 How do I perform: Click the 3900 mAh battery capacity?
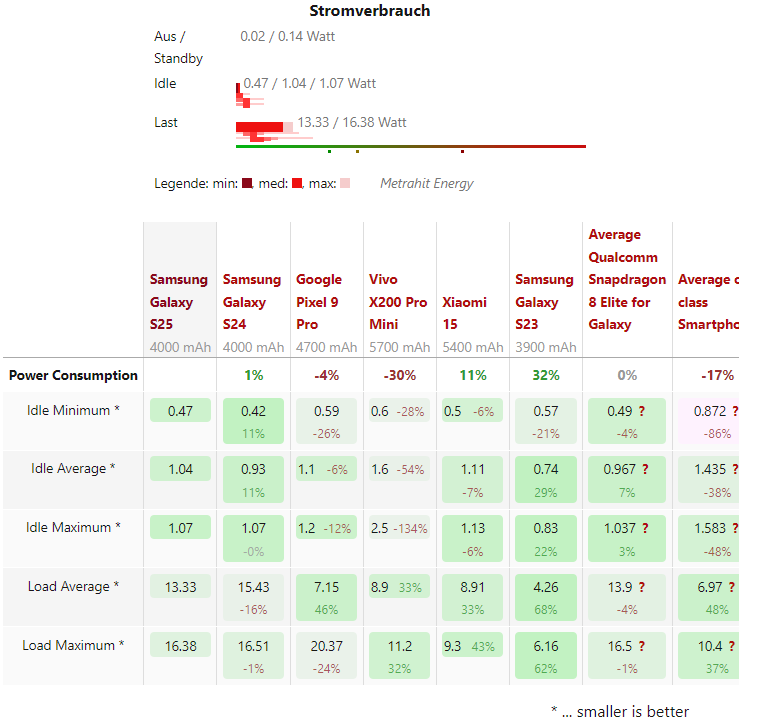(x=546, y=347)
